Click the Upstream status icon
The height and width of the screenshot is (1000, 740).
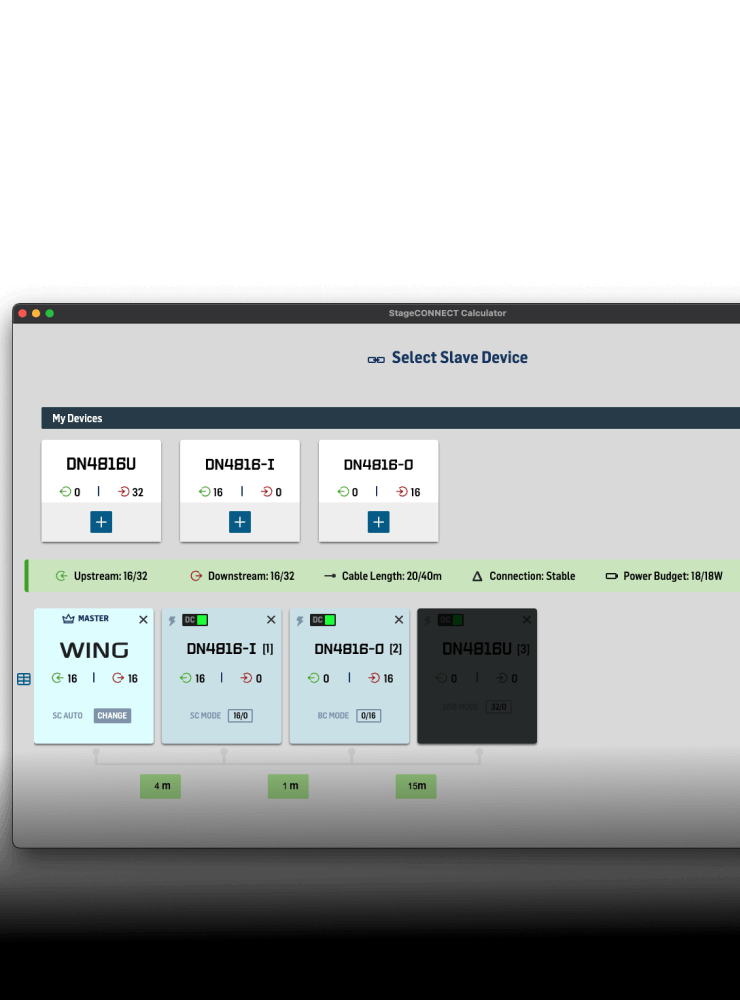pyautogui.click(x=61, y=576)
